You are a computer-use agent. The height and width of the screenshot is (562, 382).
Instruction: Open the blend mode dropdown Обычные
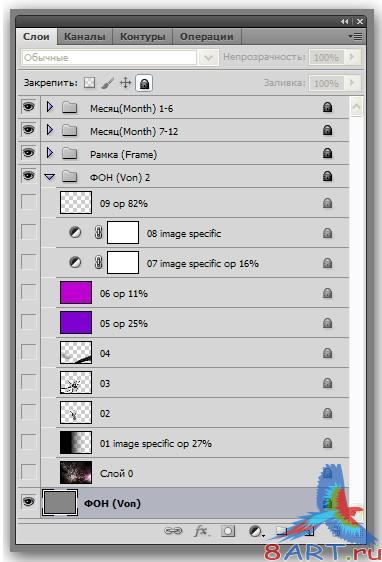click(x=120, y=57)
